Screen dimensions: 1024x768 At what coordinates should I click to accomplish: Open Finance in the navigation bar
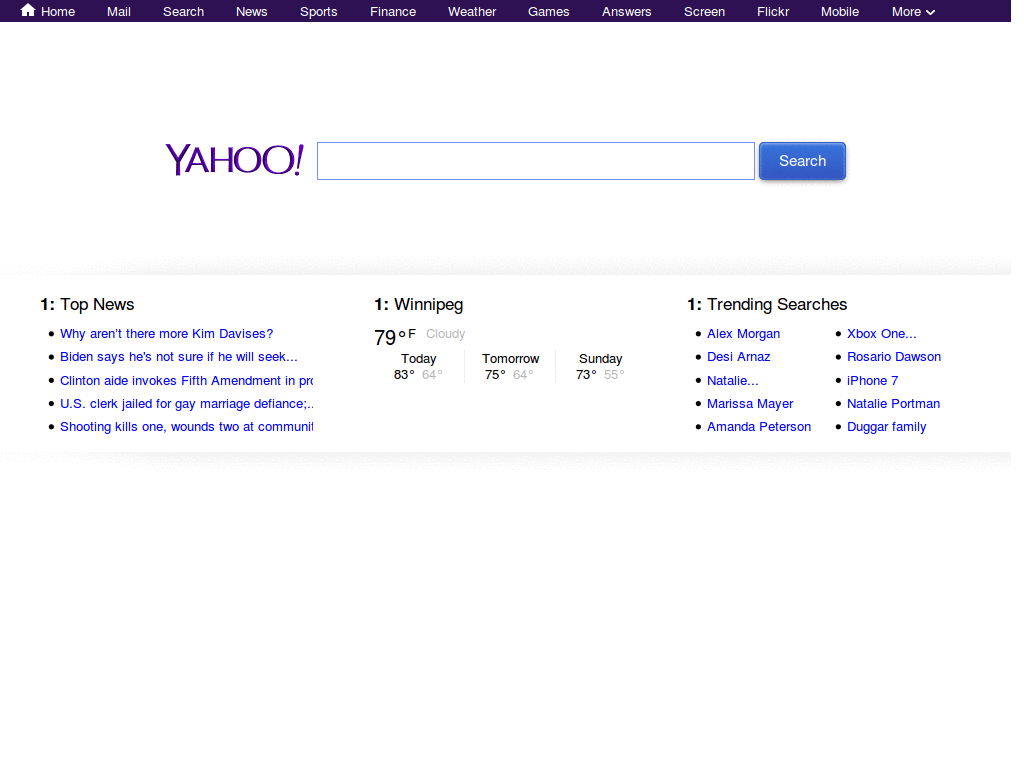tap(393, 12)
